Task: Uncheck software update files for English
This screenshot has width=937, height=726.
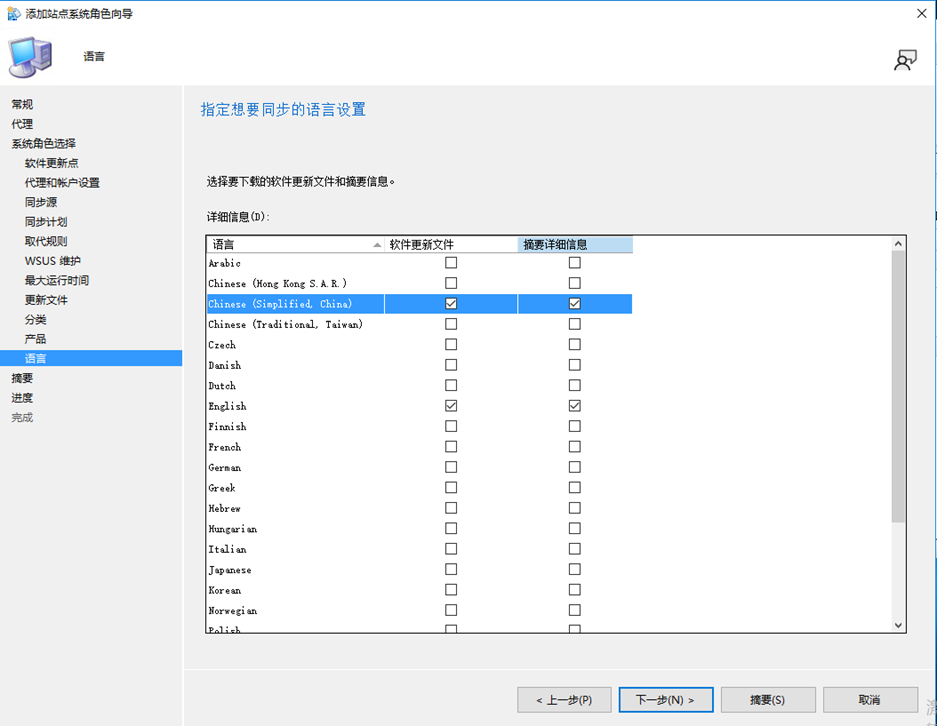Action: pos(451,406)
